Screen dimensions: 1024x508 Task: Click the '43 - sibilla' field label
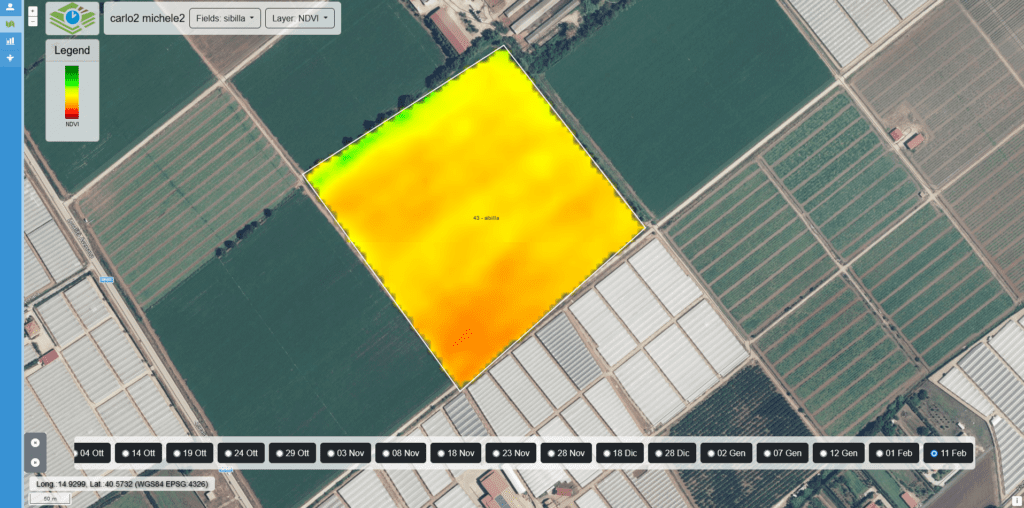pos(485,218)
